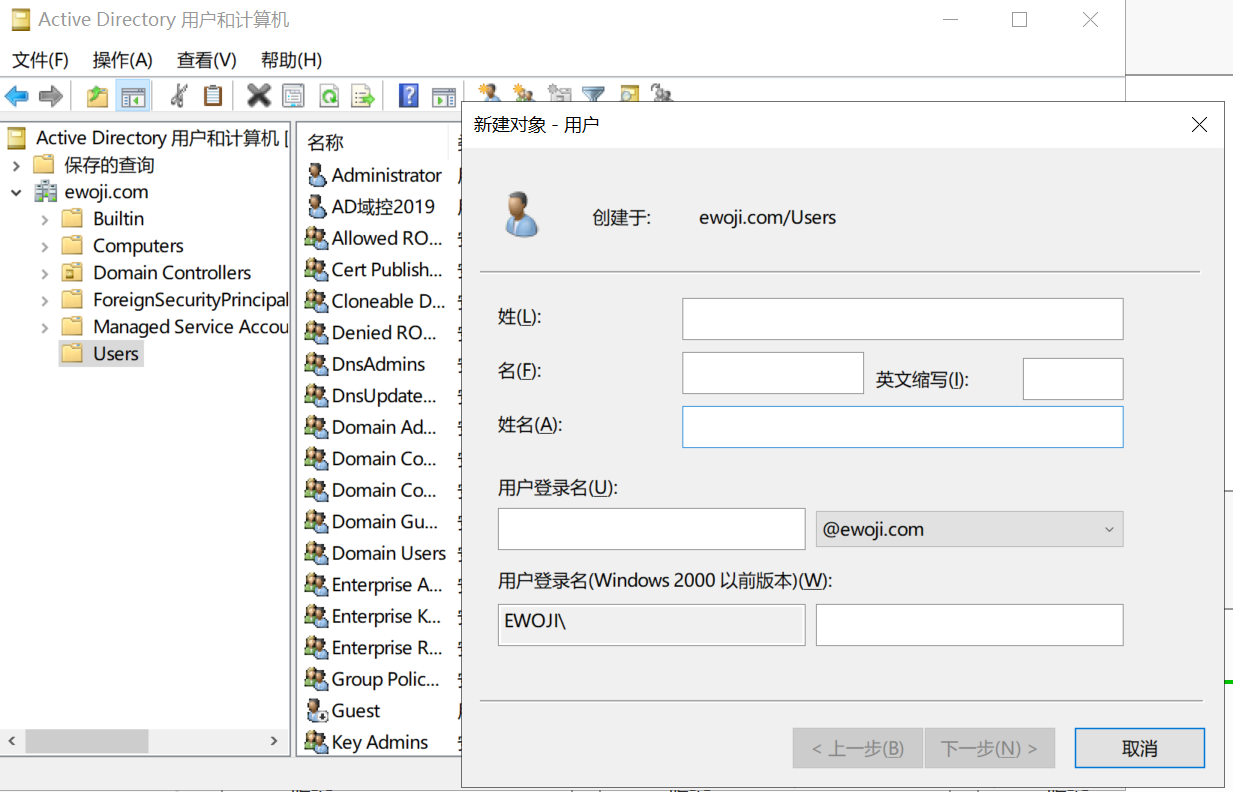Select the Cloneable D... list entry

tap(375, 301)
